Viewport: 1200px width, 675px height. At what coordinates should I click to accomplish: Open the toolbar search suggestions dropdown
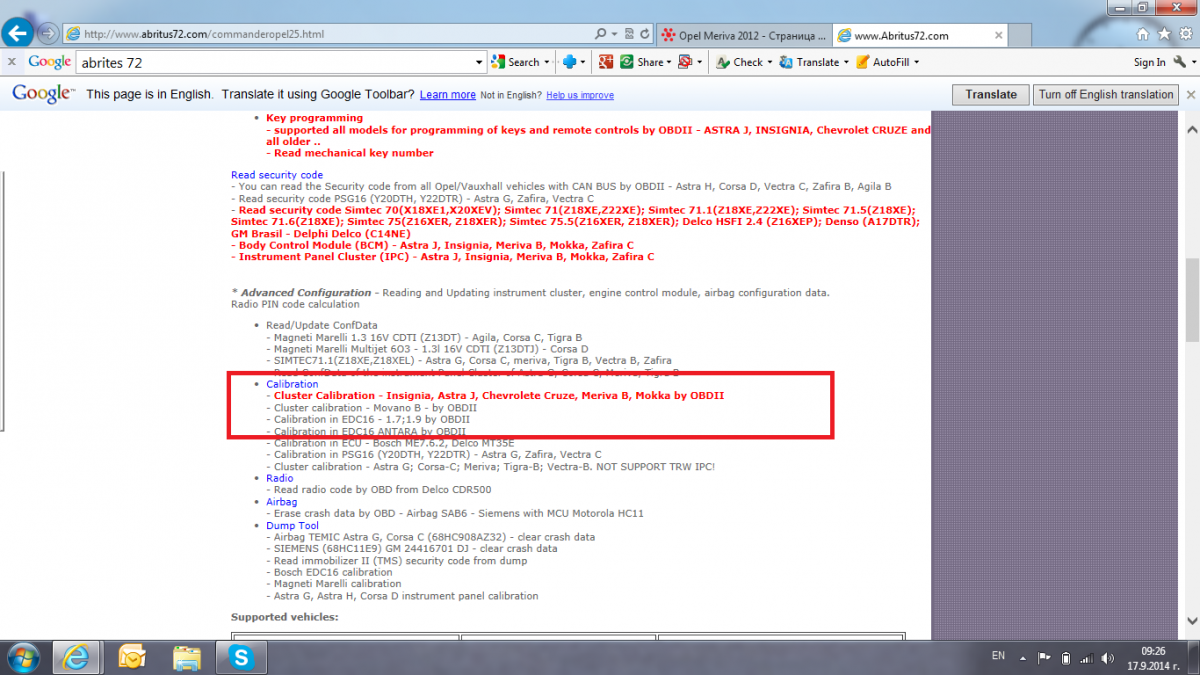click(478, 62)
